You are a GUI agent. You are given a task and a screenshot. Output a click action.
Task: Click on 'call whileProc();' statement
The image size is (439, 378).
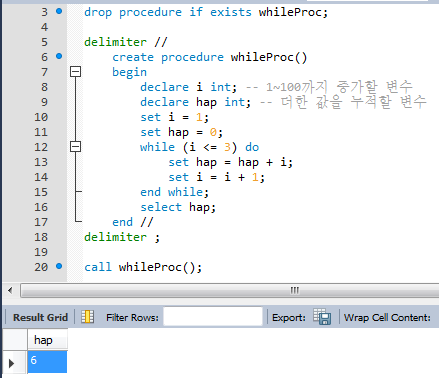click(143, 267)
